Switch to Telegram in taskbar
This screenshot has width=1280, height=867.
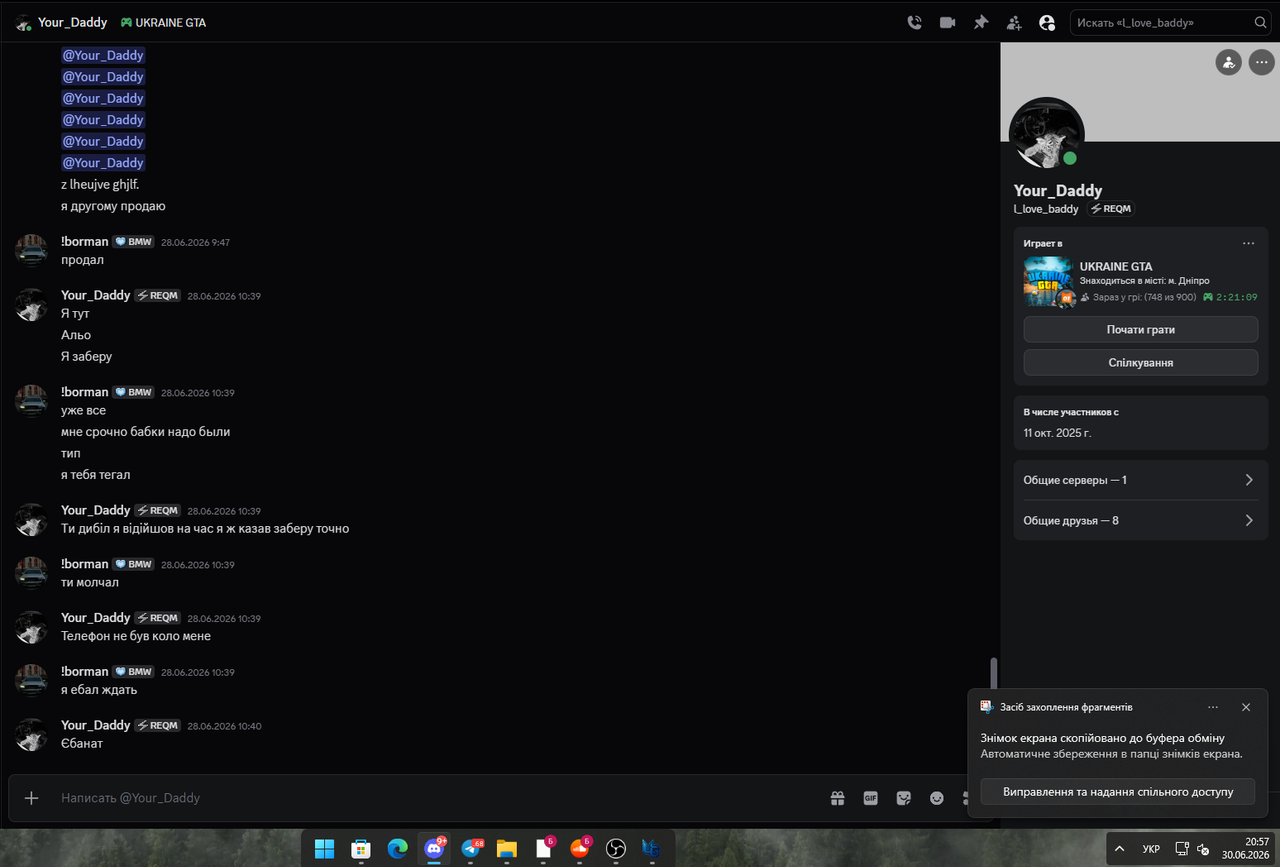click(470, 849)
